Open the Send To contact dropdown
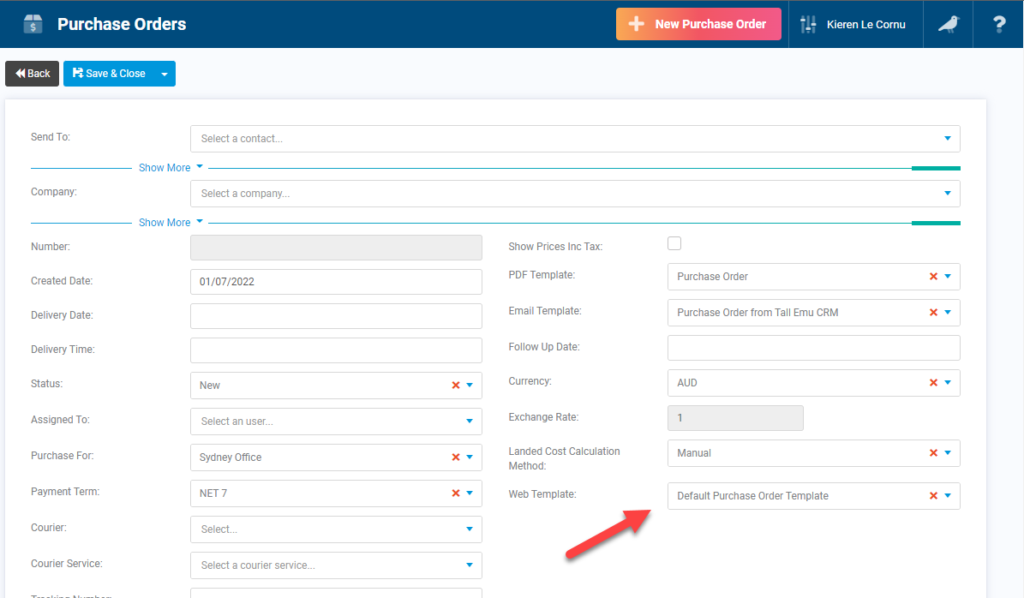The width and height of the screenshot is (1024, 598). coord(947,138)
